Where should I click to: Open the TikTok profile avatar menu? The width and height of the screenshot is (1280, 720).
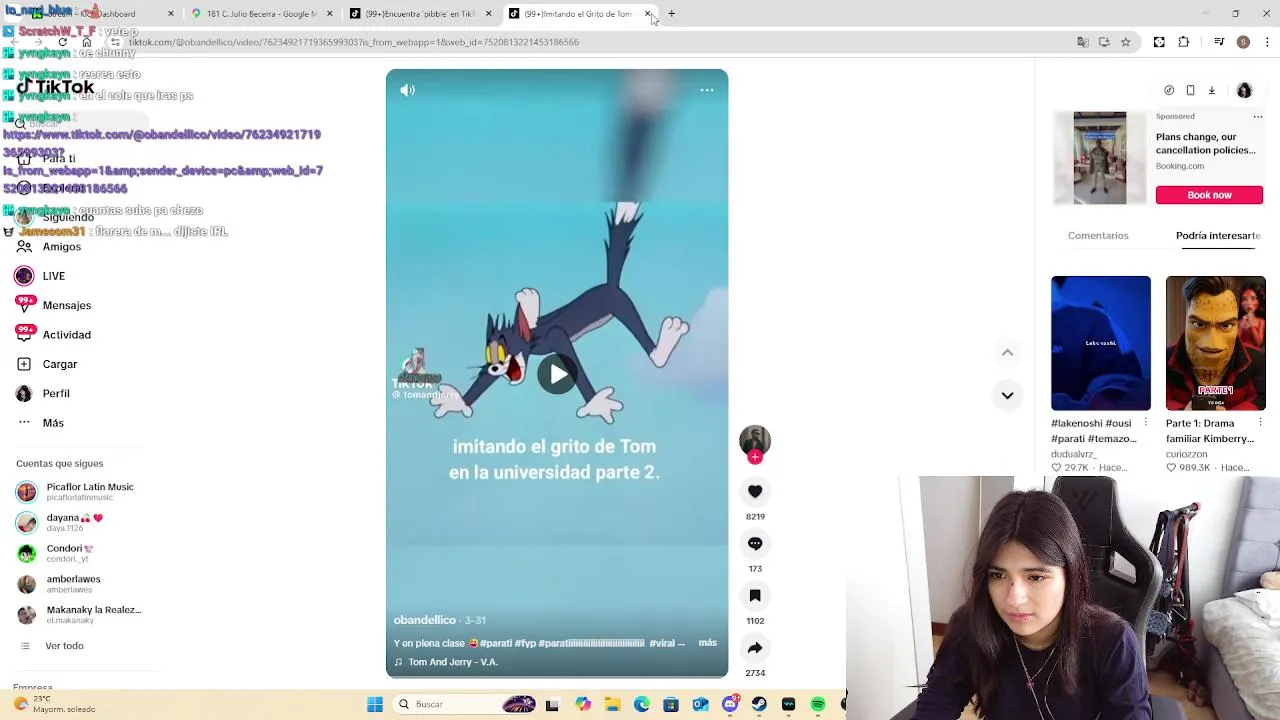tap(1244, 90)
